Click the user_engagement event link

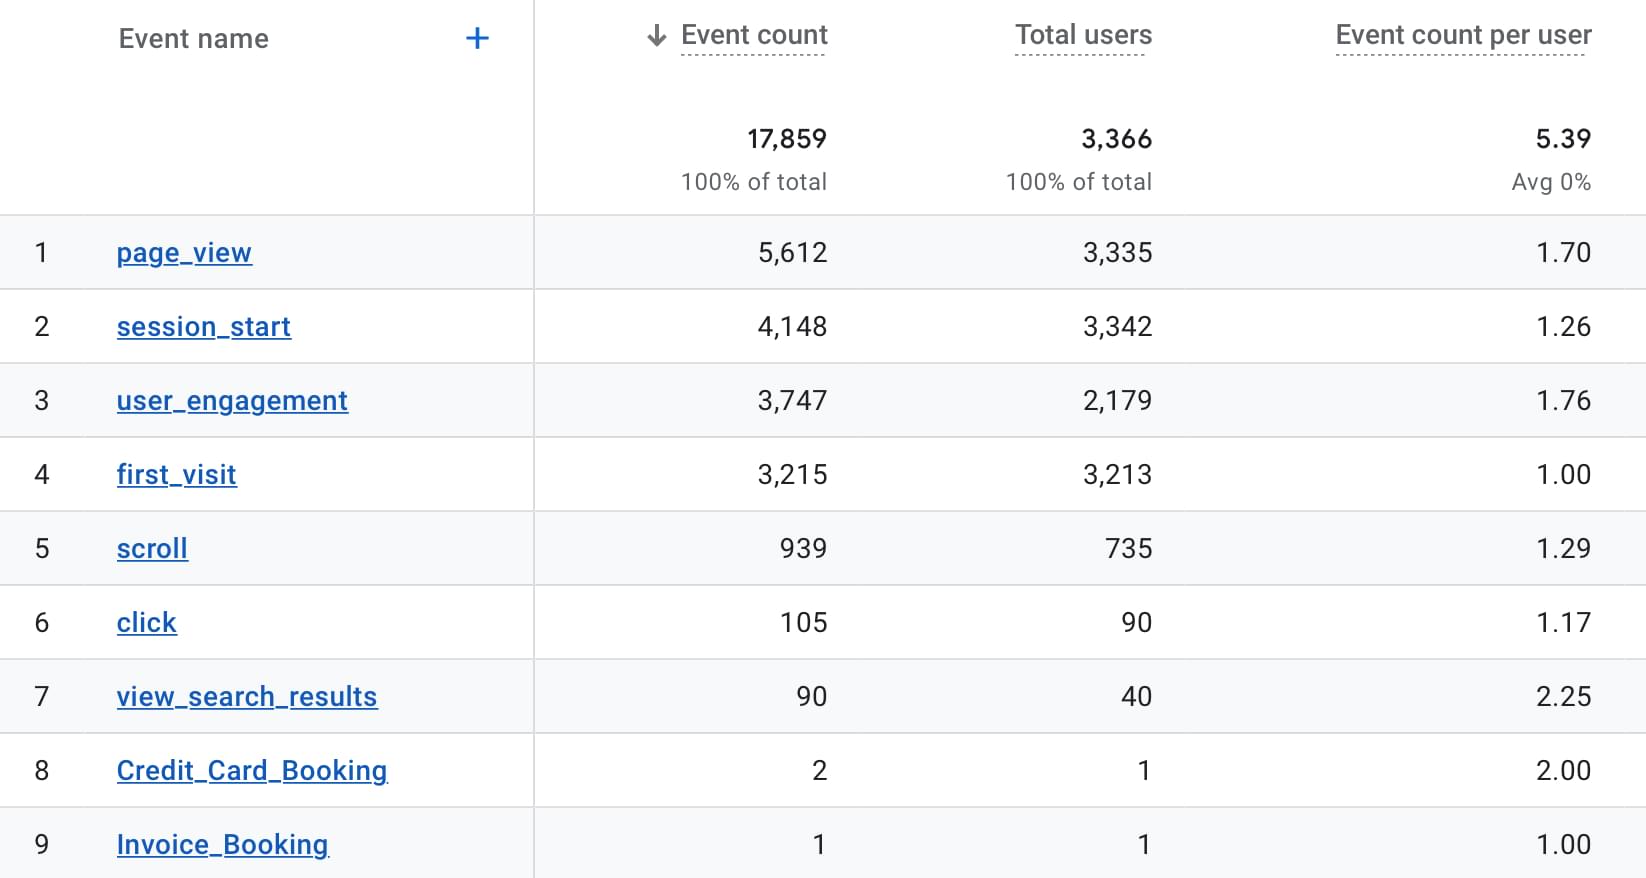coord(232,401)
